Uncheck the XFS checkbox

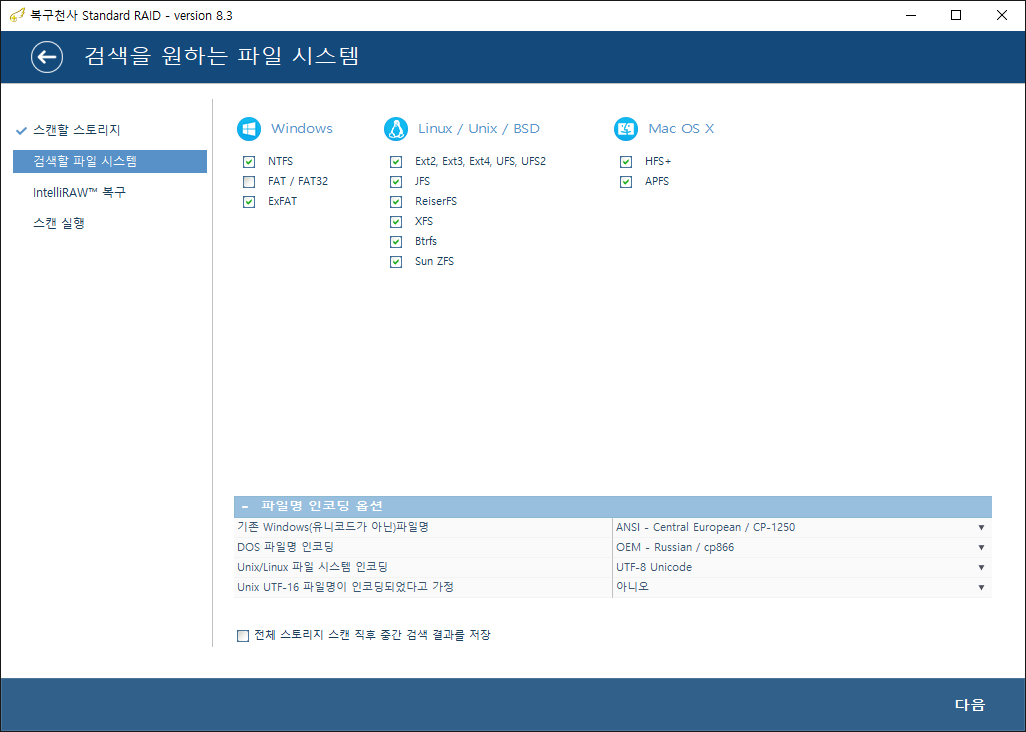tap(396, 222)
